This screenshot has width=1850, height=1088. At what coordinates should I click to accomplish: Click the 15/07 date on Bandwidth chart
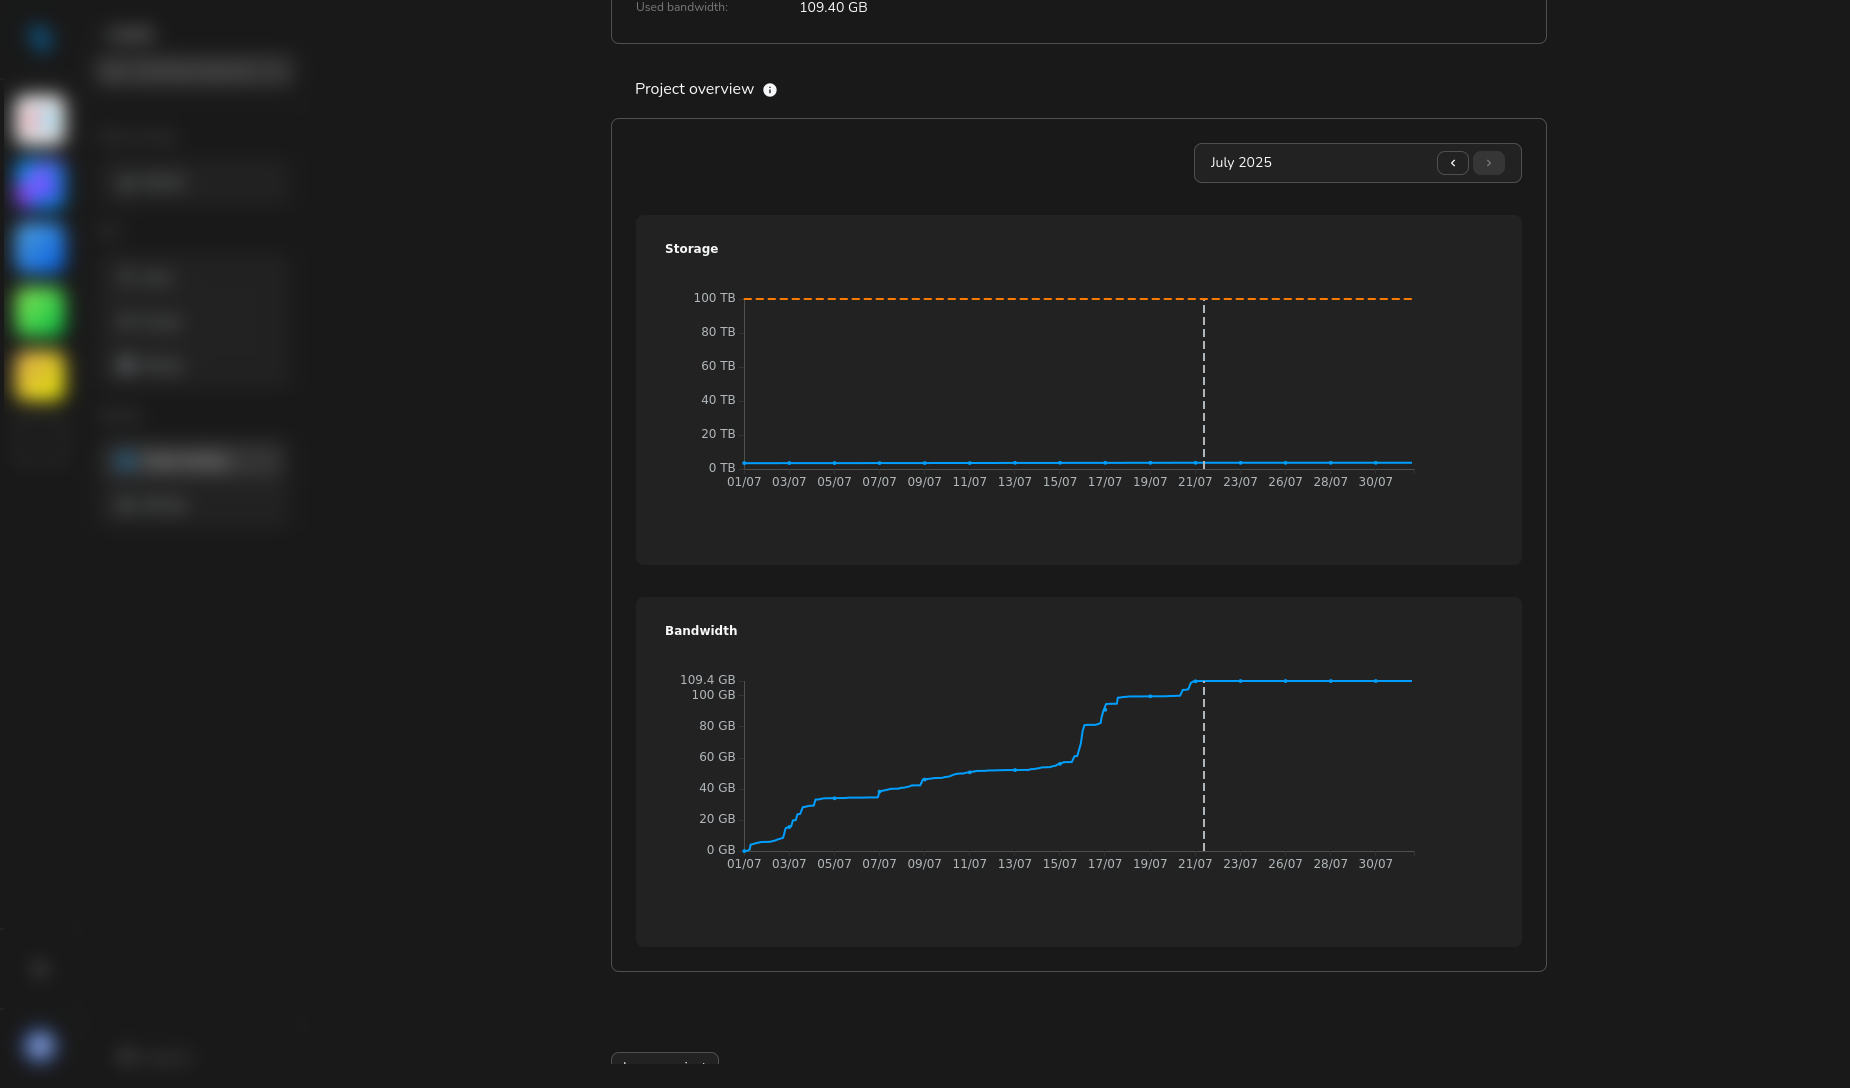point(1060,864)
